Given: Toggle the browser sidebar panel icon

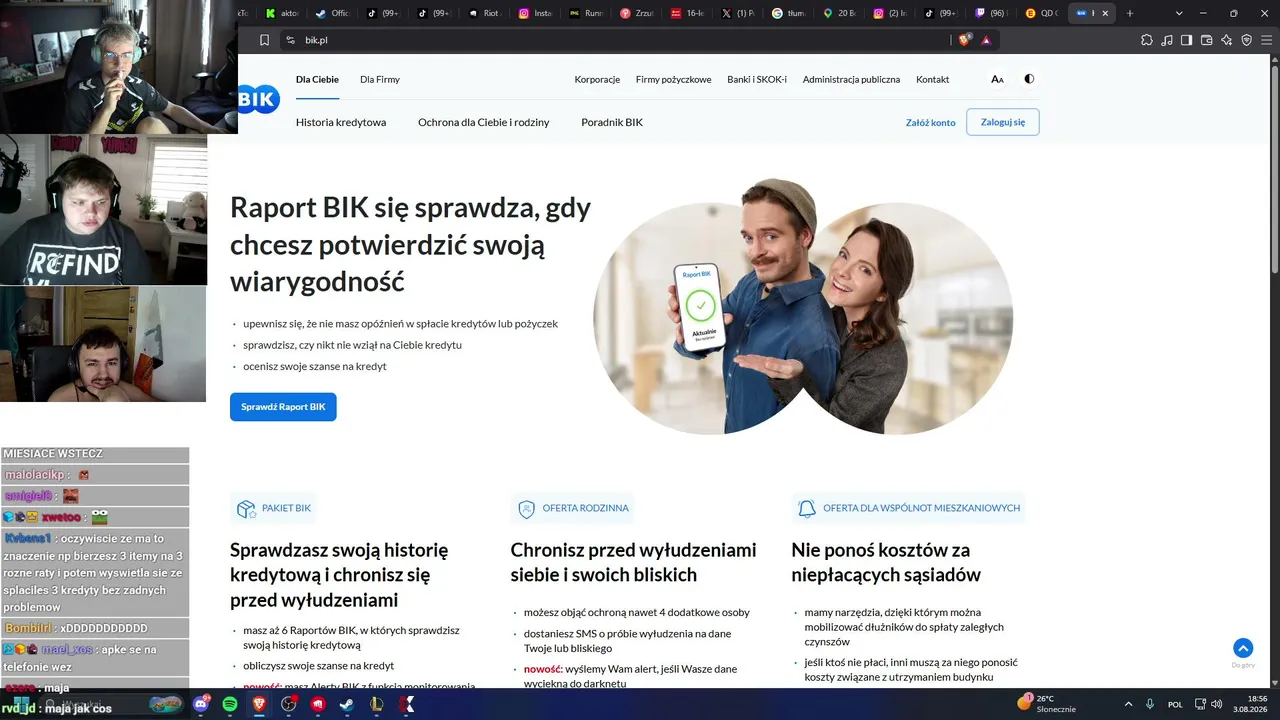Looking at the screenshot, I should [1187, 40].
